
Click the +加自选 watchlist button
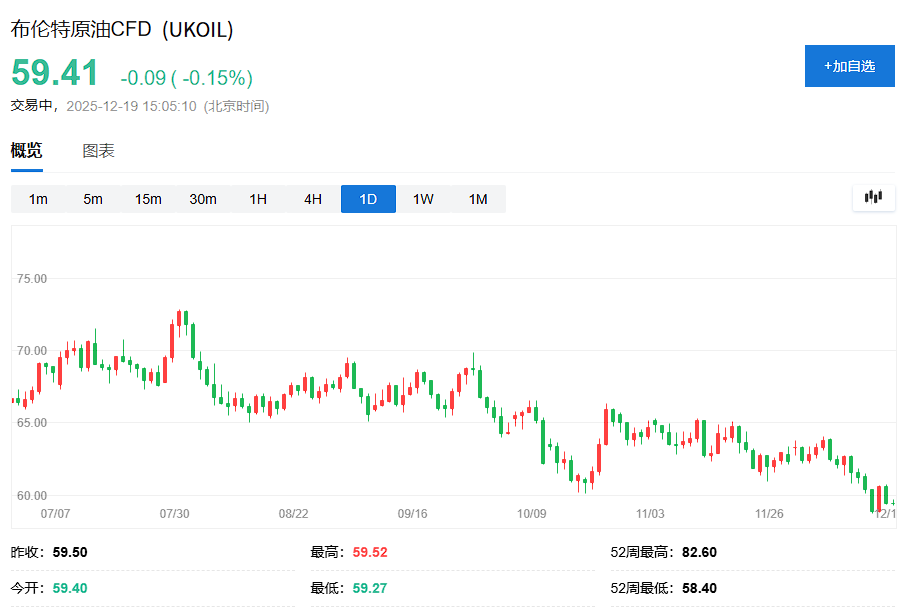click(x=849, y=66)
